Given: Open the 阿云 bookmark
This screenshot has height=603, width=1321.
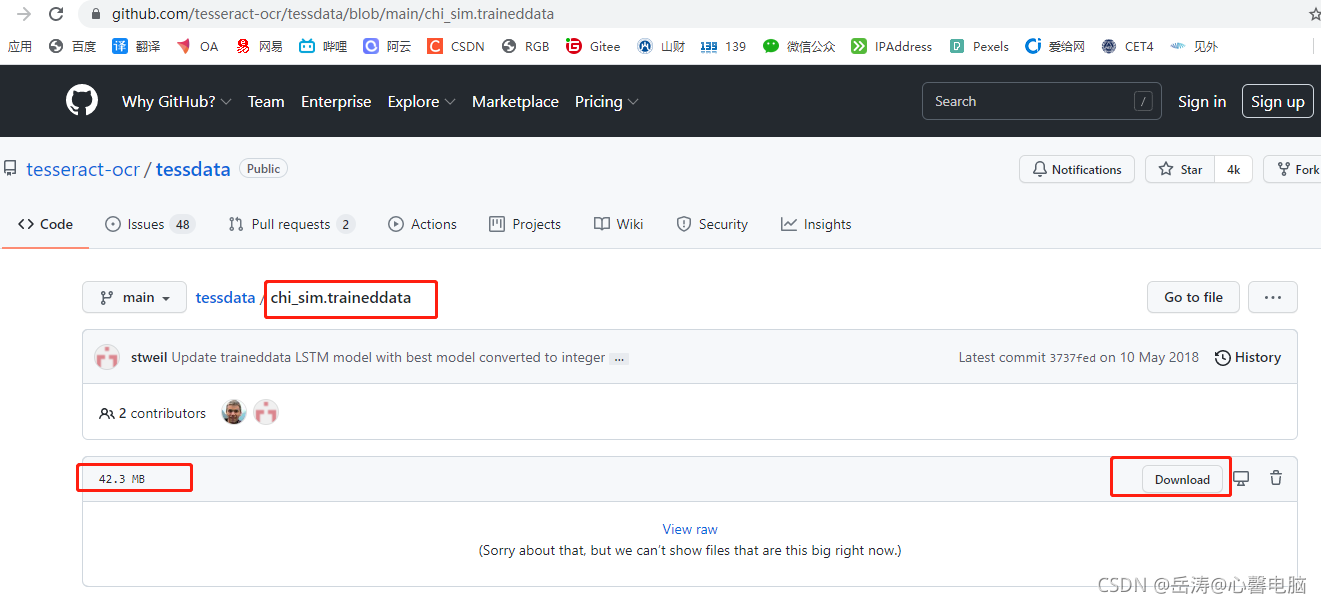Looking at the screenshot, I should coord(387,46).
